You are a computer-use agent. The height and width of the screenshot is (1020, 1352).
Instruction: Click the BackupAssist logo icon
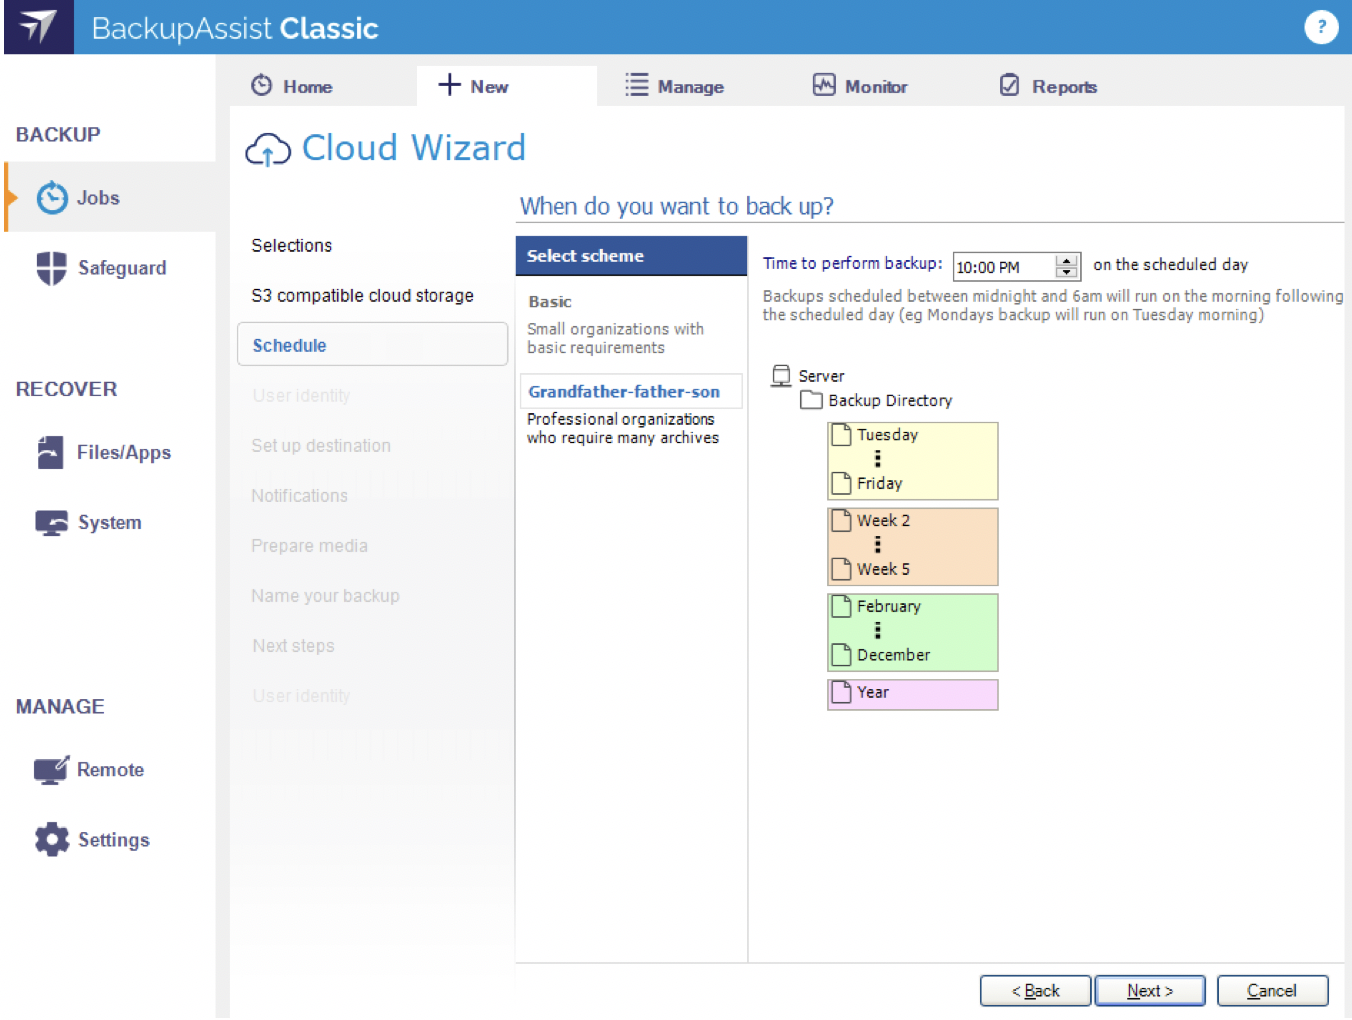(38, 27)
